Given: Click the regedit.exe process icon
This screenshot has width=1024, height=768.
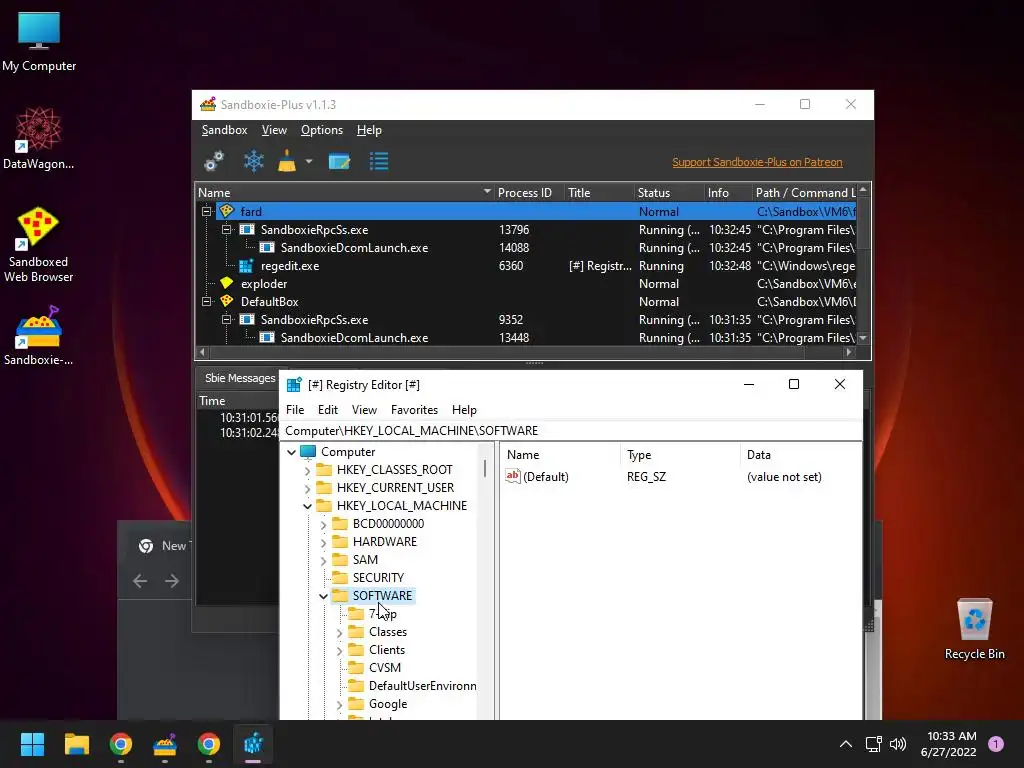Looking at the screenshot, I should [x=246, y=266].
